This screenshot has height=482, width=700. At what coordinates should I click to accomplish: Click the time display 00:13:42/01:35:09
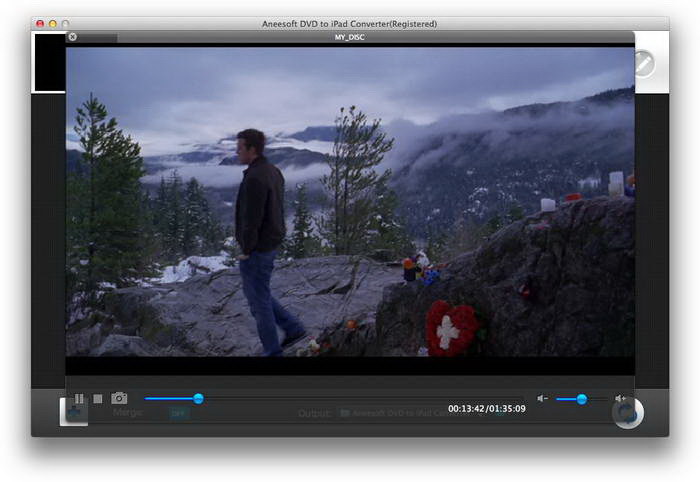[487, 408]
